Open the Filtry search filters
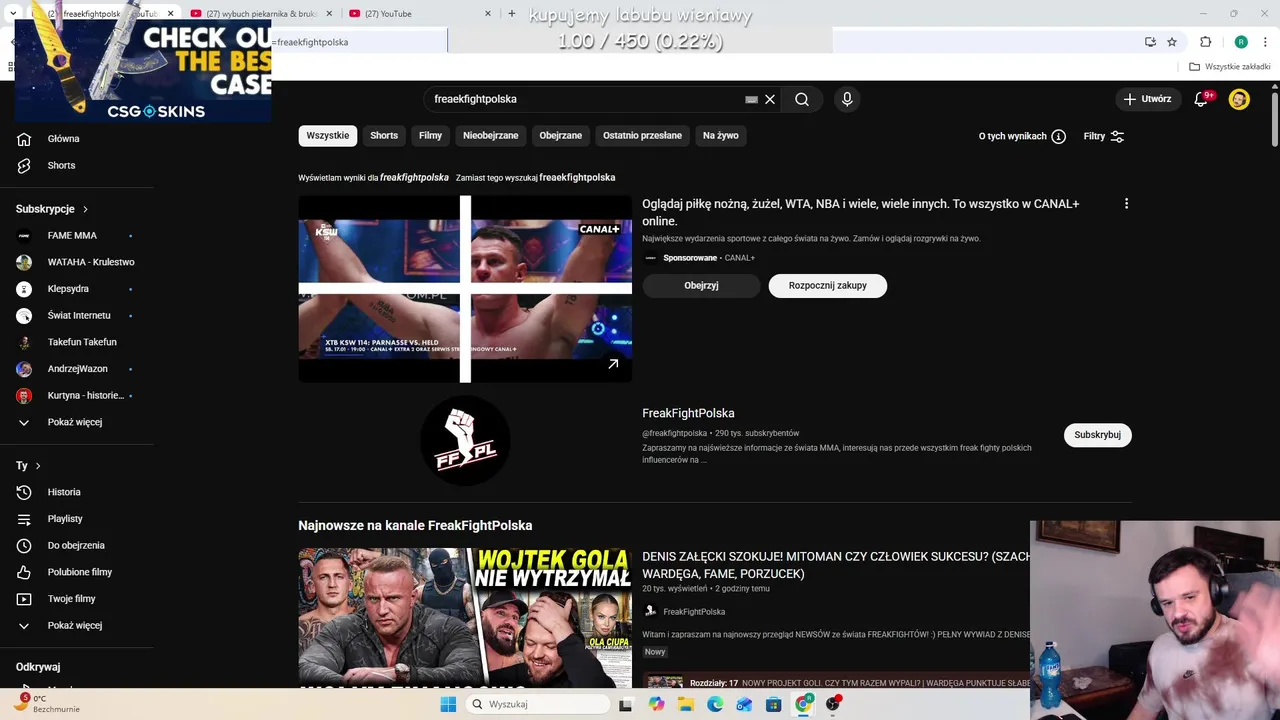The width and height of the screenshot is (1280, 720). [x=1104, y=136]
